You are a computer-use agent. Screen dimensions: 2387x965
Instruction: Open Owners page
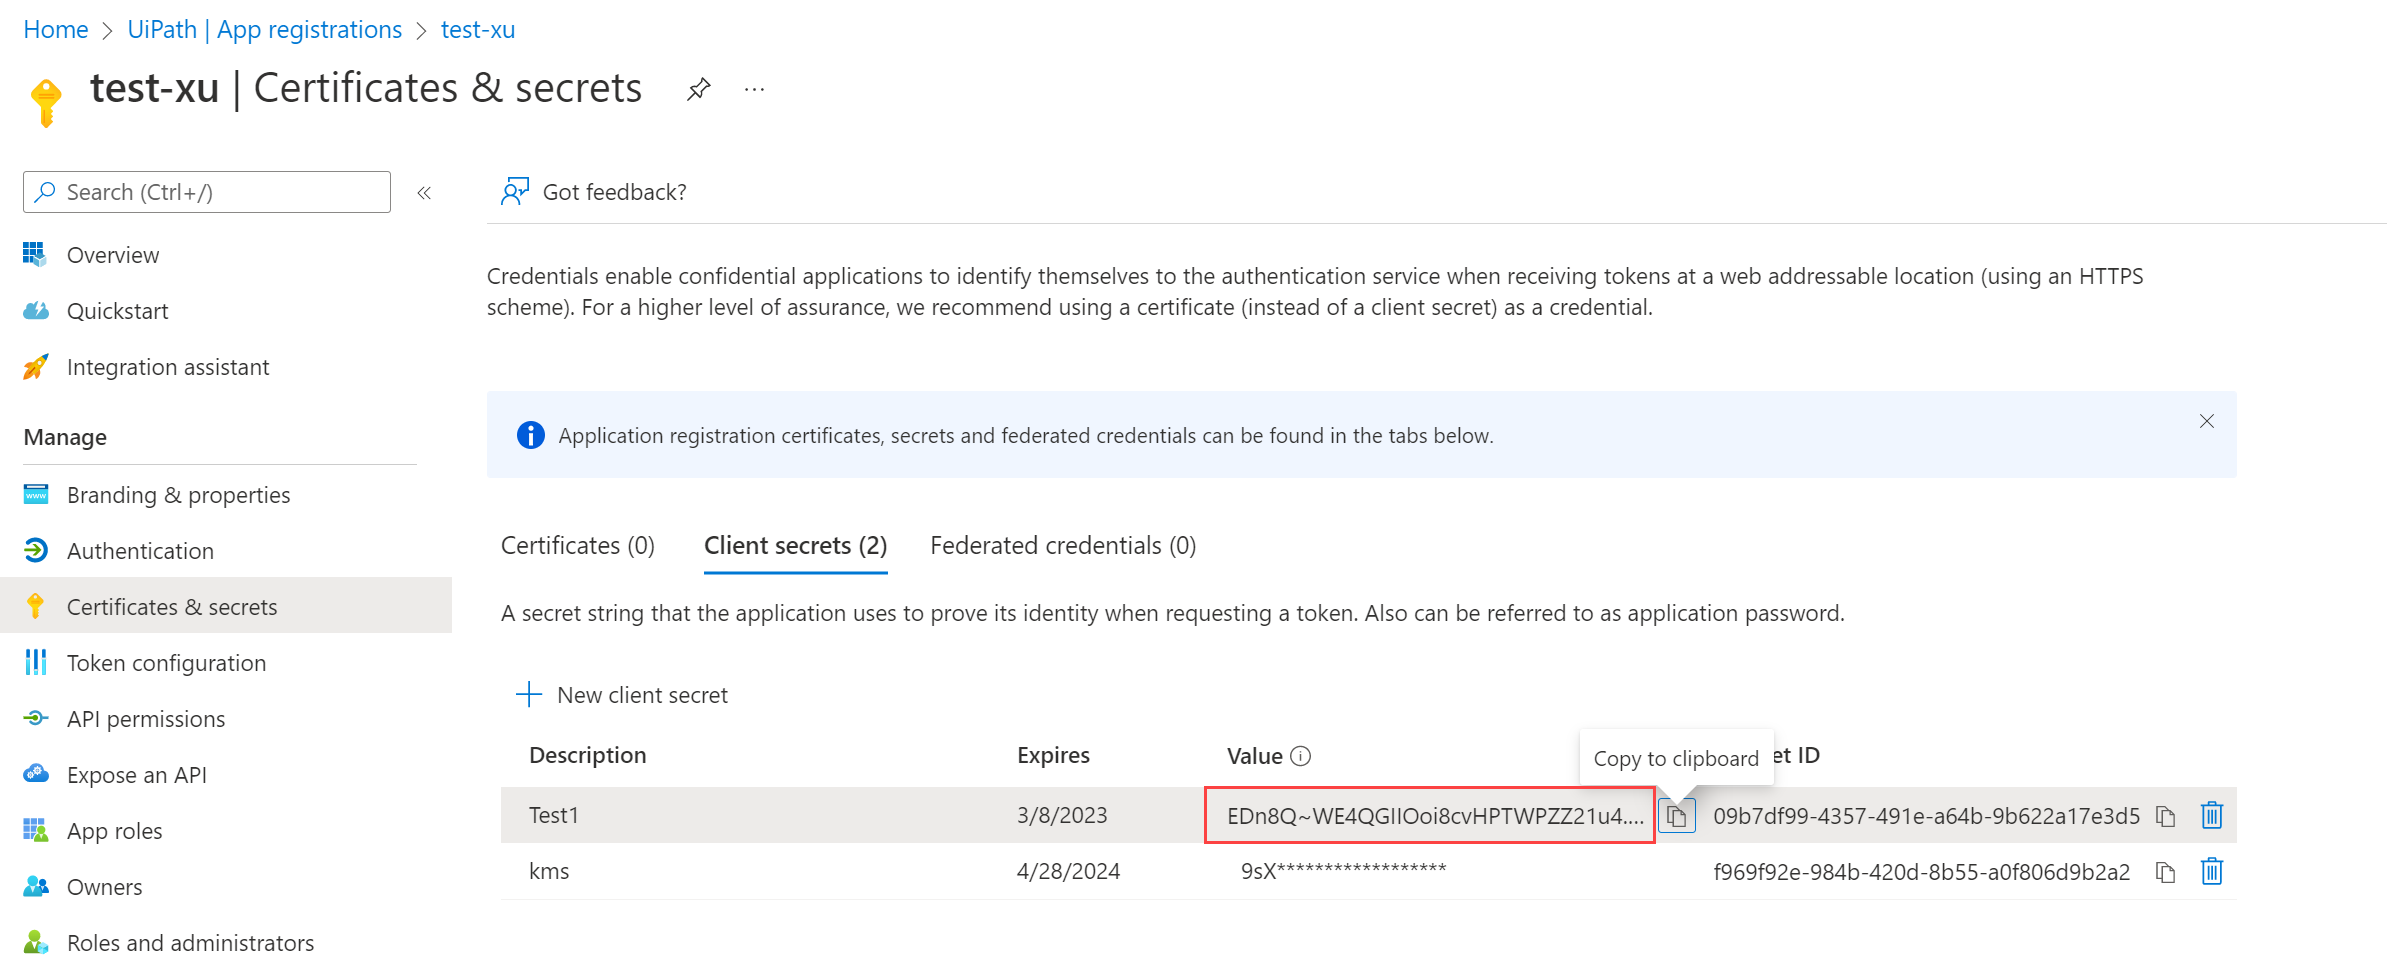tap(104, 887)
